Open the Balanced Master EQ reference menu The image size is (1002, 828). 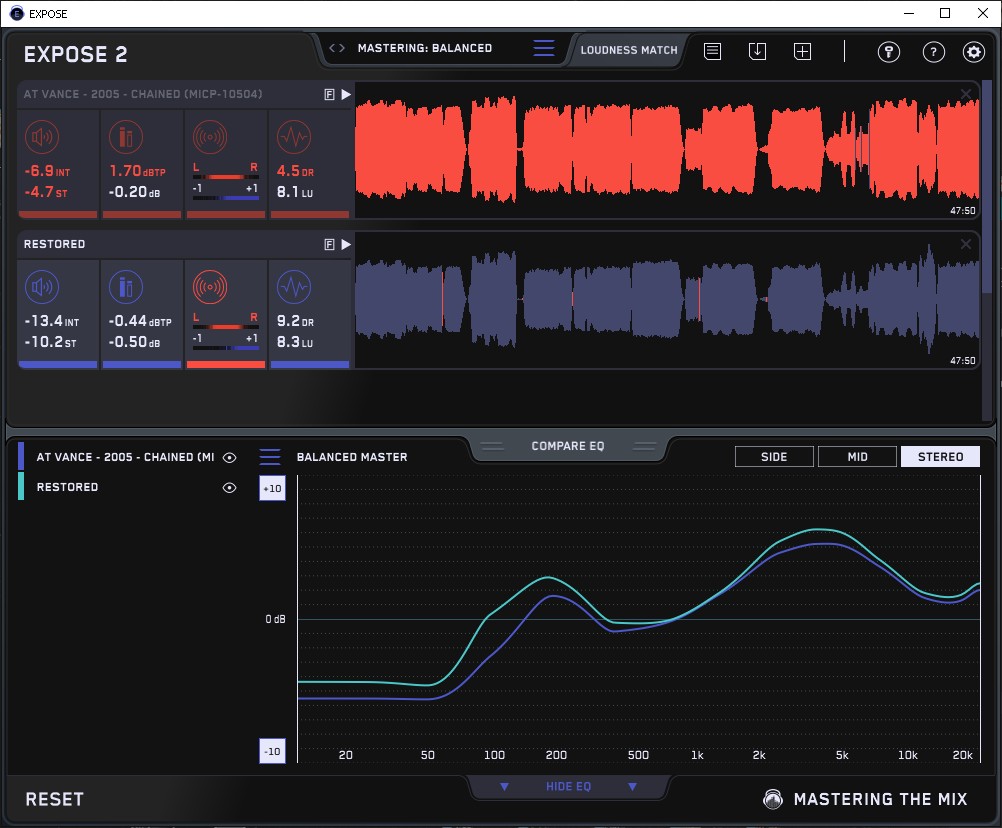(270, 457)
